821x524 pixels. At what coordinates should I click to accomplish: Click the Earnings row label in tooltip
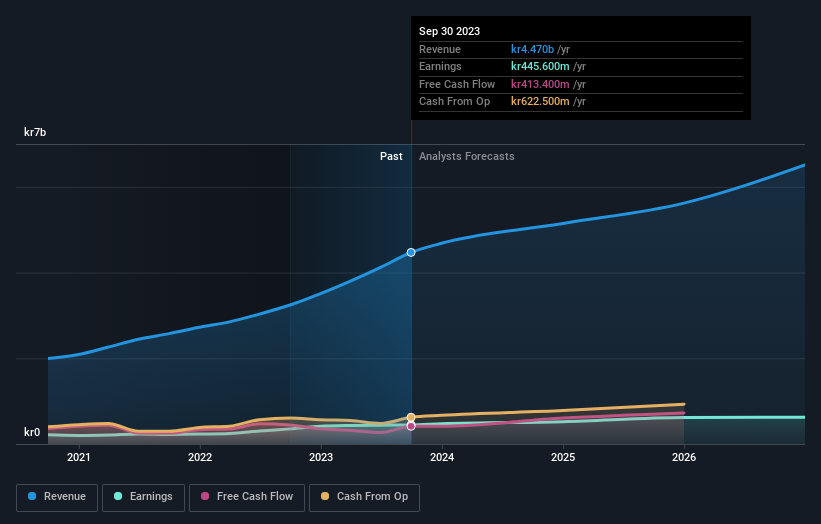click(x=440, y=66)
